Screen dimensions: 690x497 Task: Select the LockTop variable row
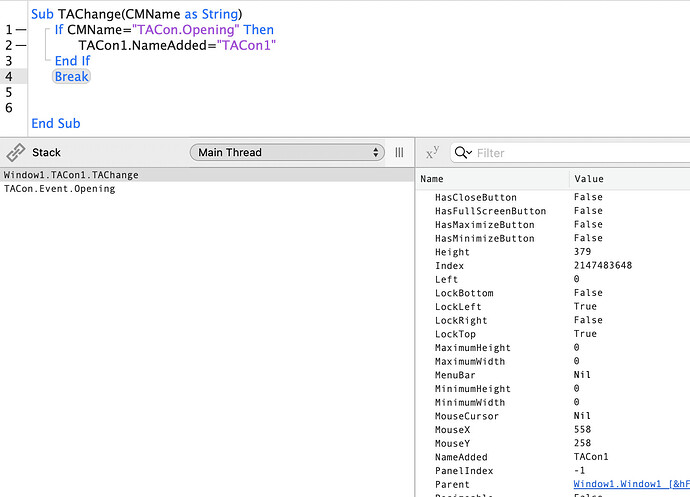click(553, 334)
